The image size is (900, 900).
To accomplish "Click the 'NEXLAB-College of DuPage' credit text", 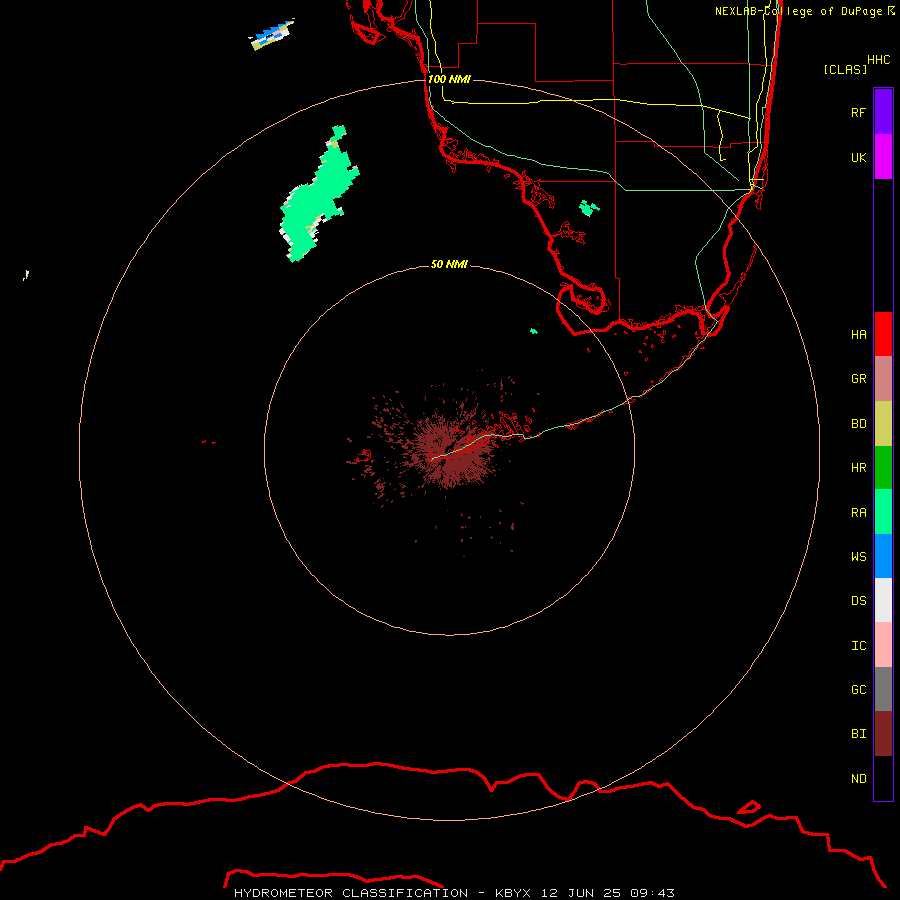I will 798,11.
